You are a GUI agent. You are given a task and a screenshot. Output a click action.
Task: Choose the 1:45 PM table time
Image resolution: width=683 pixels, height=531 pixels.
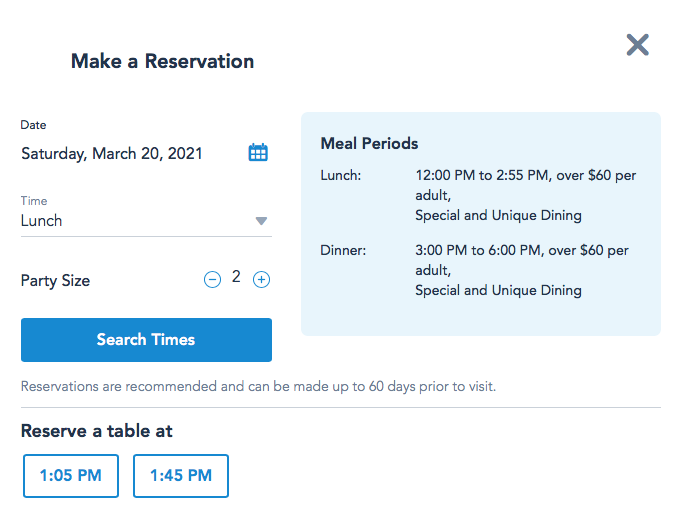(181, 476)
